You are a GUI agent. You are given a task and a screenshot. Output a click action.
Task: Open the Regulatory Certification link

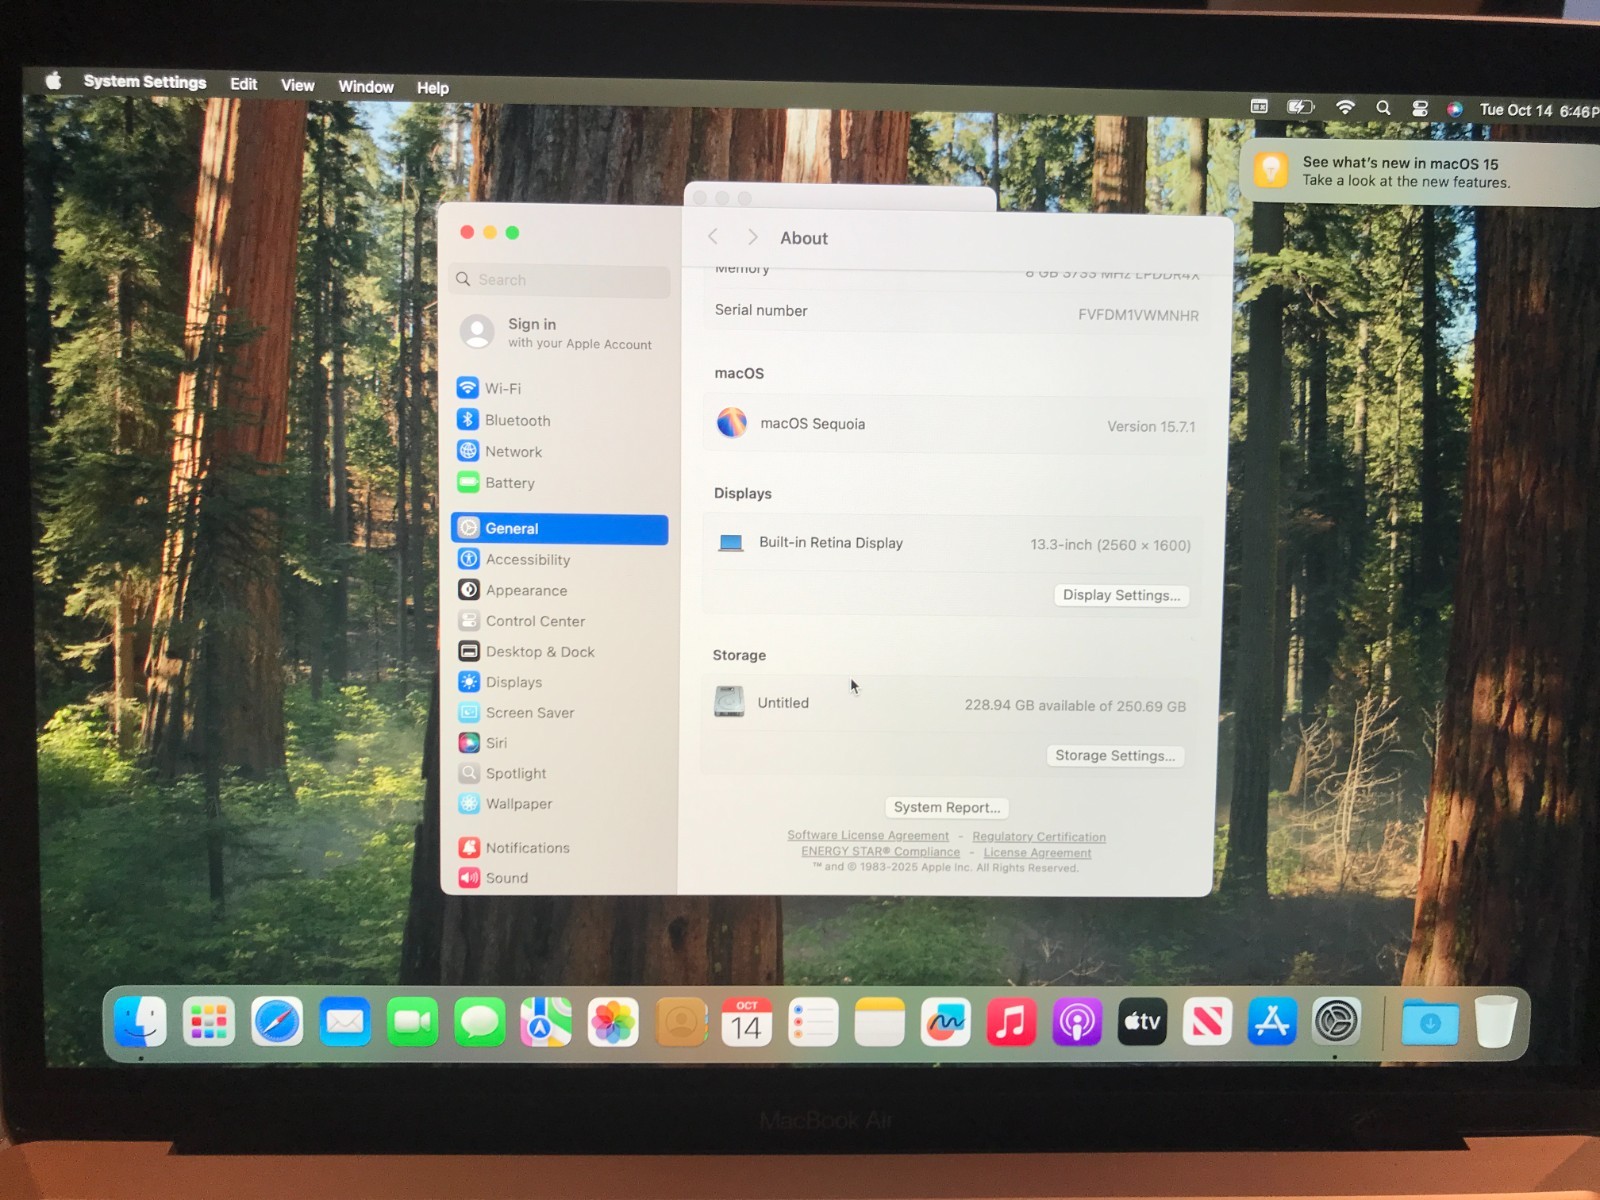coord(1039,837)
